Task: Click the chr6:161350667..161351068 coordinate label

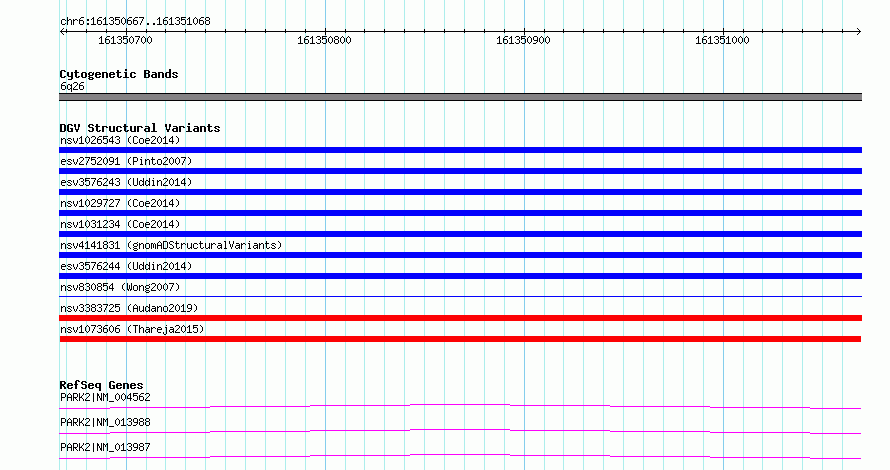Action: tap(135, 22)
